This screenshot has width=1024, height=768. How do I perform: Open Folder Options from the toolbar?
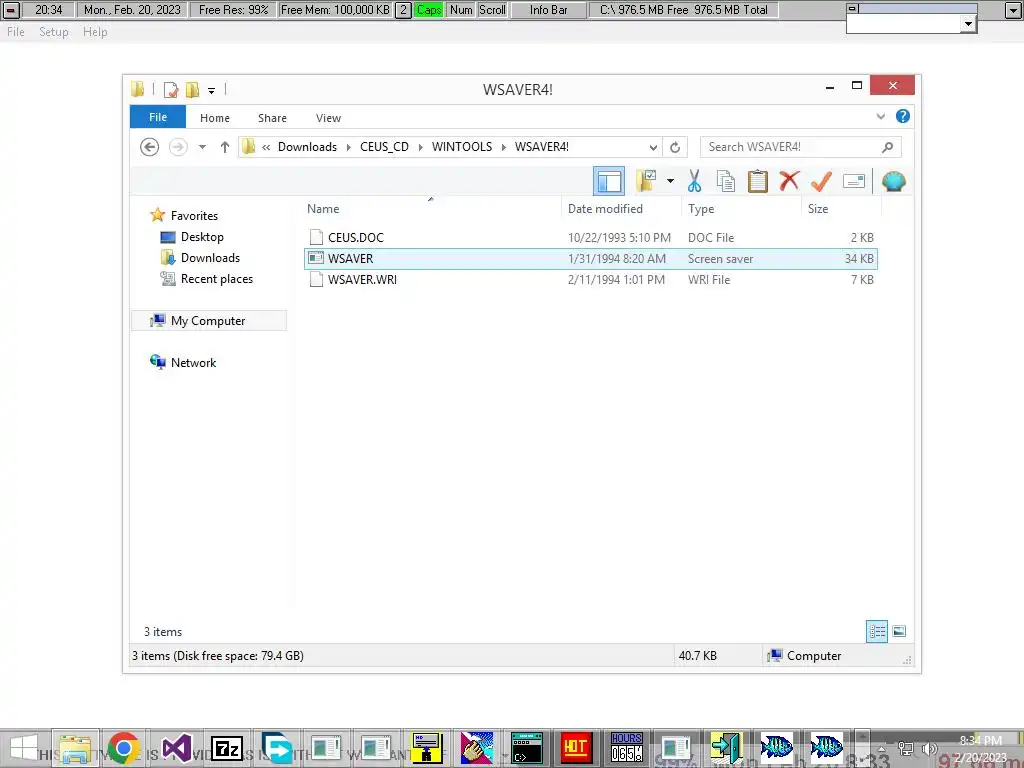[x=647, y=181]
